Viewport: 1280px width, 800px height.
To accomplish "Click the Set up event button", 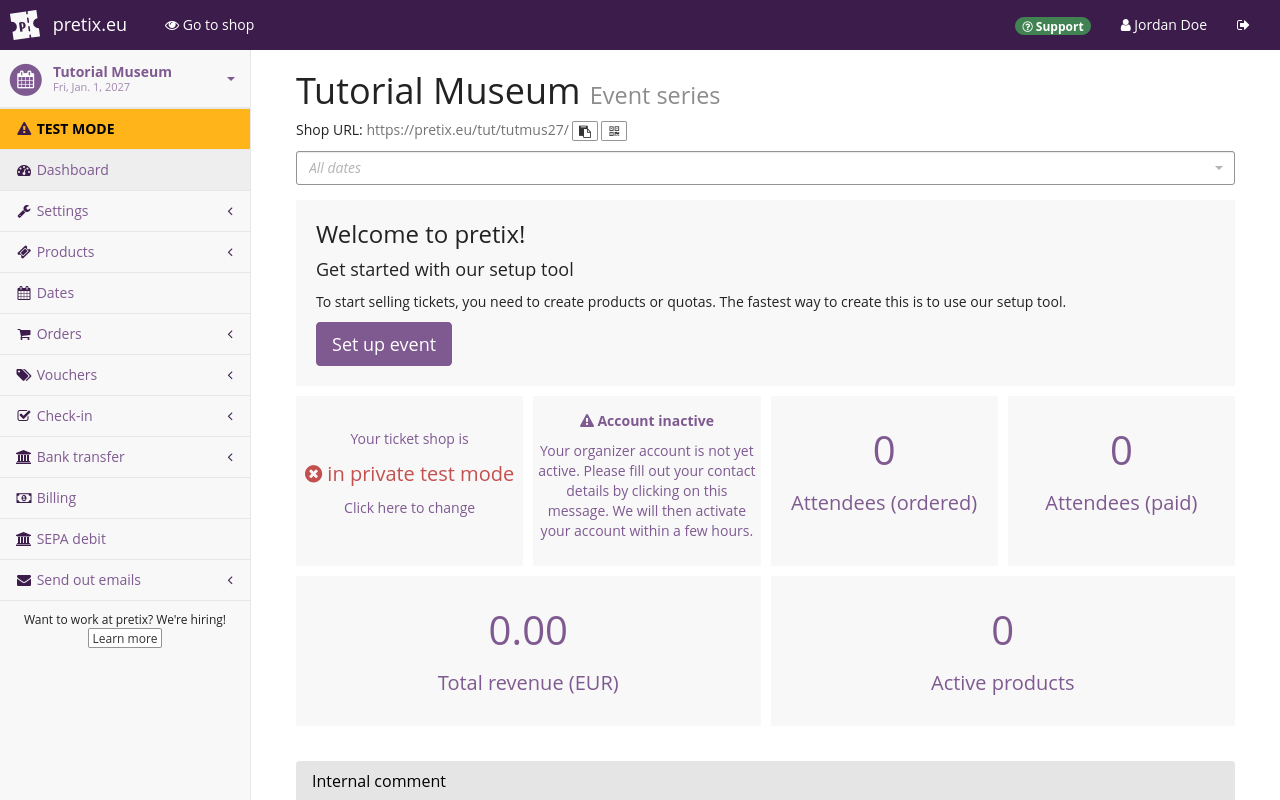I will coord(384,344).
